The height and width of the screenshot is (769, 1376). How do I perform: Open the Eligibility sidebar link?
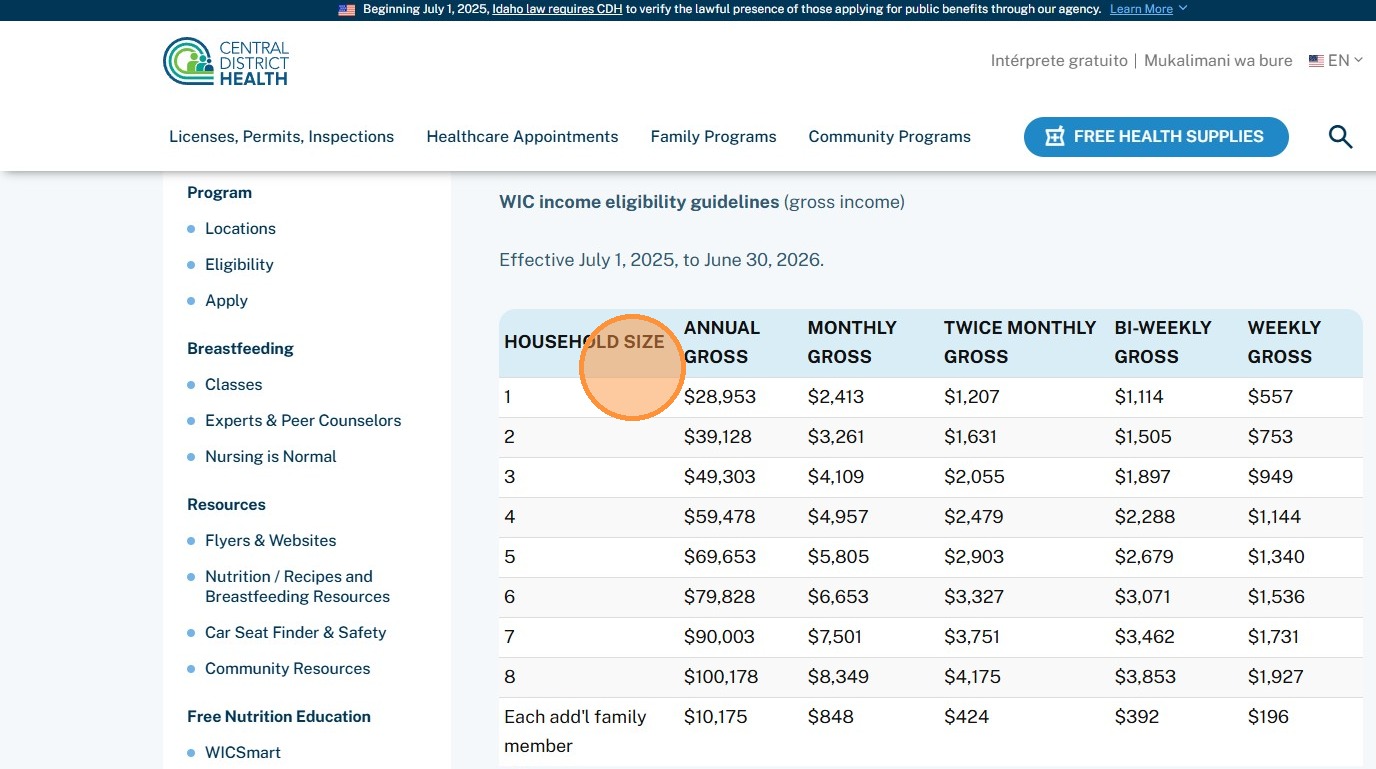point(239,265)
